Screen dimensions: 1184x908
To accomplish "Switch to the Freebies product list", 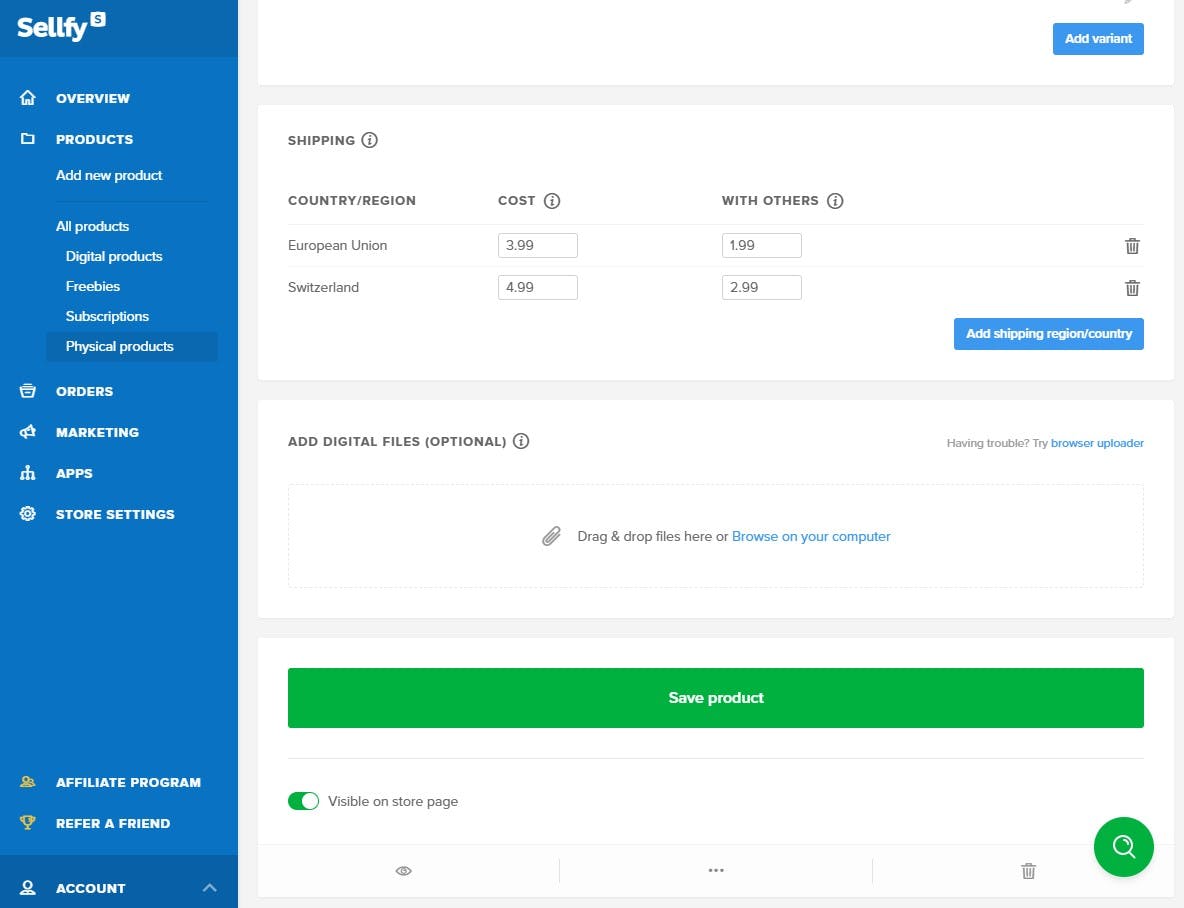I will (x=92, y=286).
